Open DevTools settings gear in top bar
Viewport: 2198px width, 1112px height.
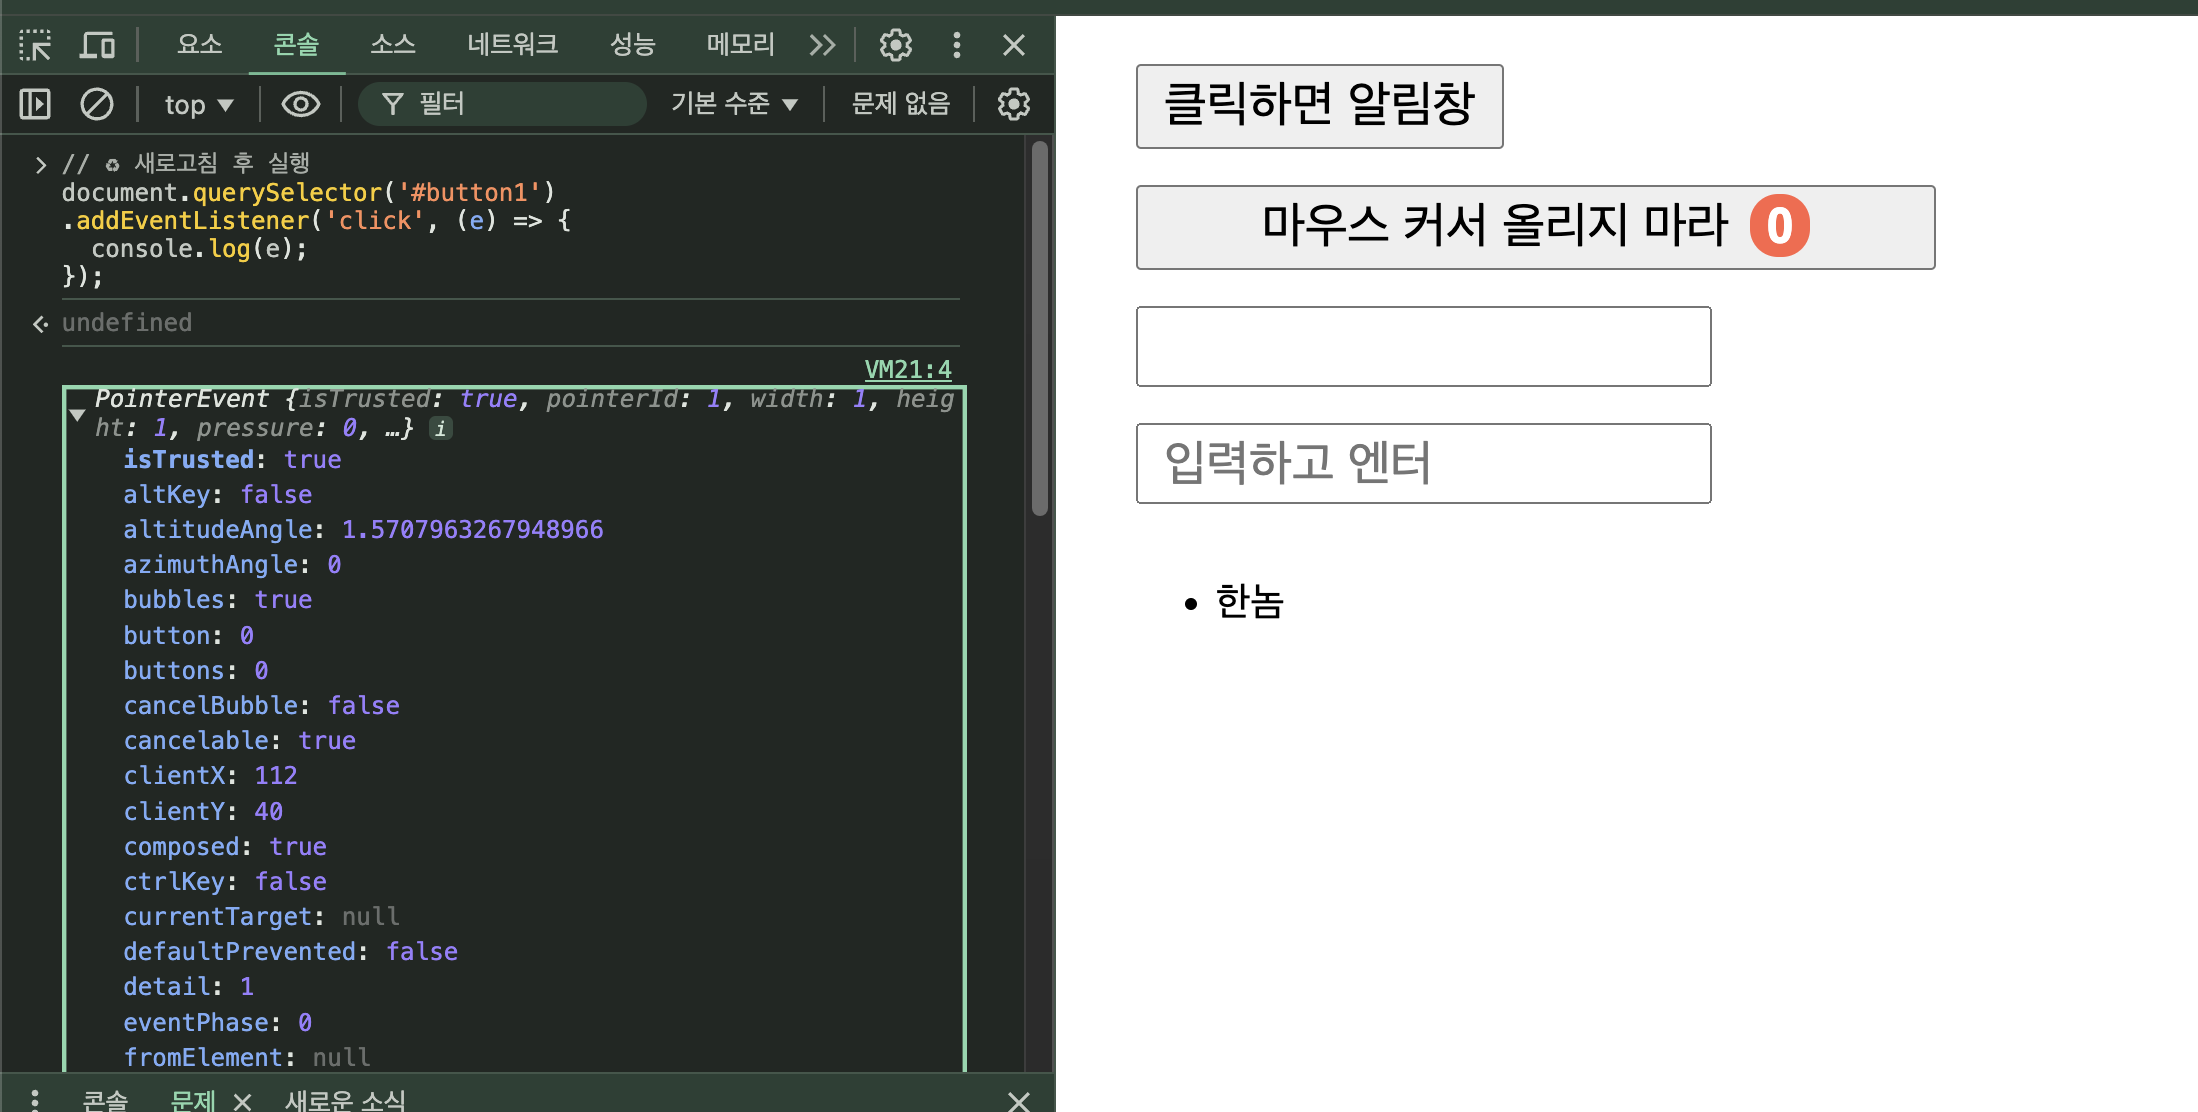coord(895,45)
